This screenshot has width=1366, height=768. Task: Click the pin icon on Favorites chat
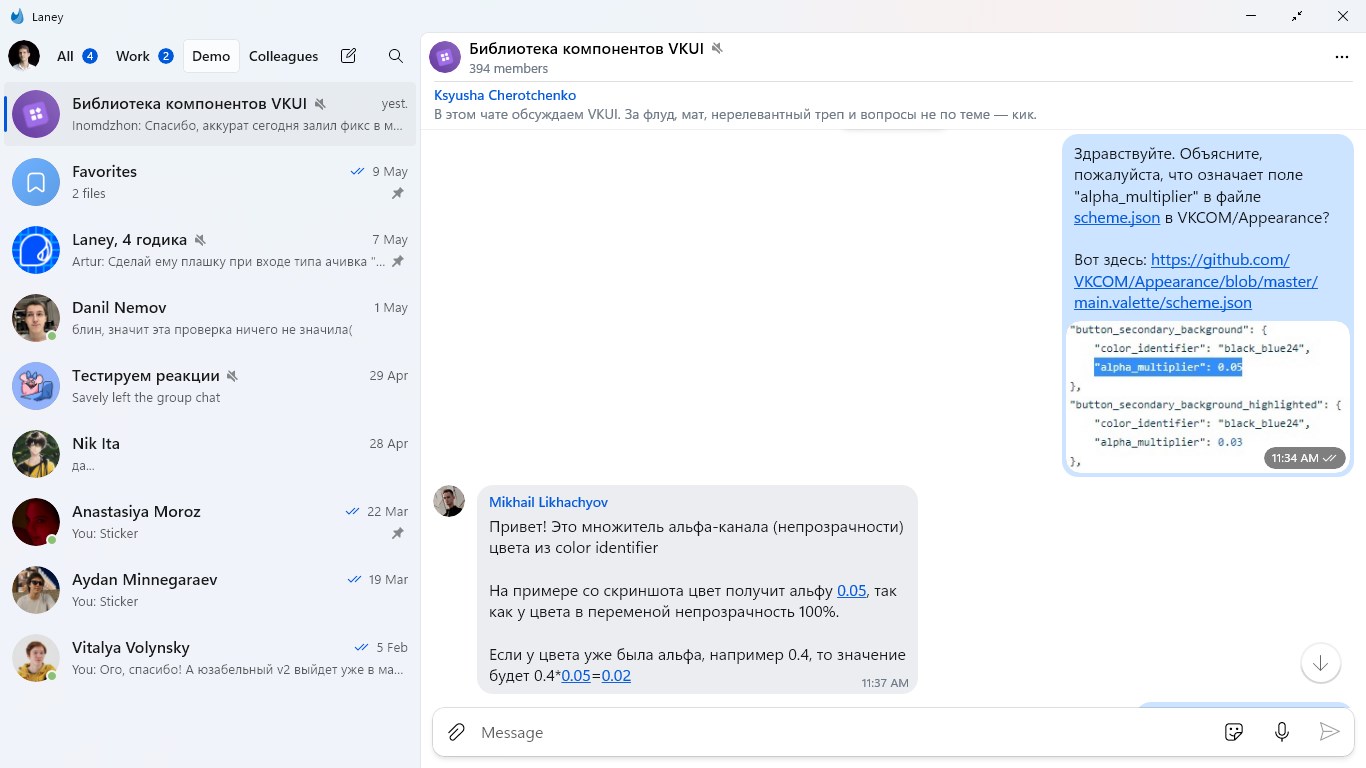[x=397, y=194]
